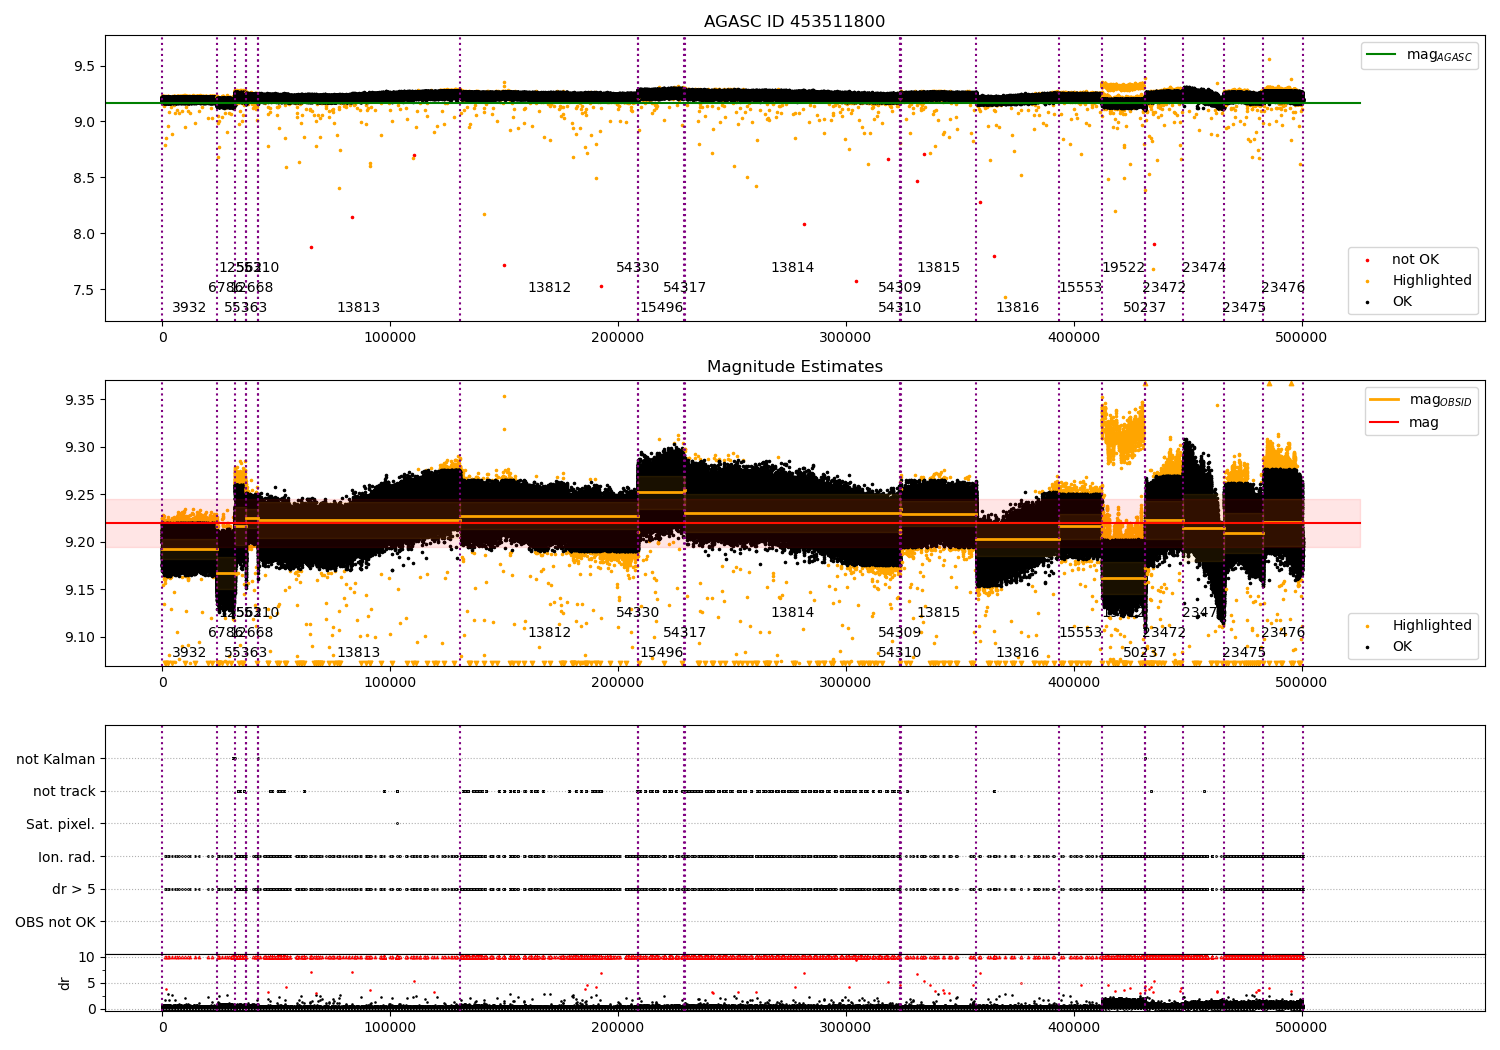The width and height of the screenshot is (1500, 1050).
Task: Click the 5 tick on the dr axis
Action: [91, 984]
